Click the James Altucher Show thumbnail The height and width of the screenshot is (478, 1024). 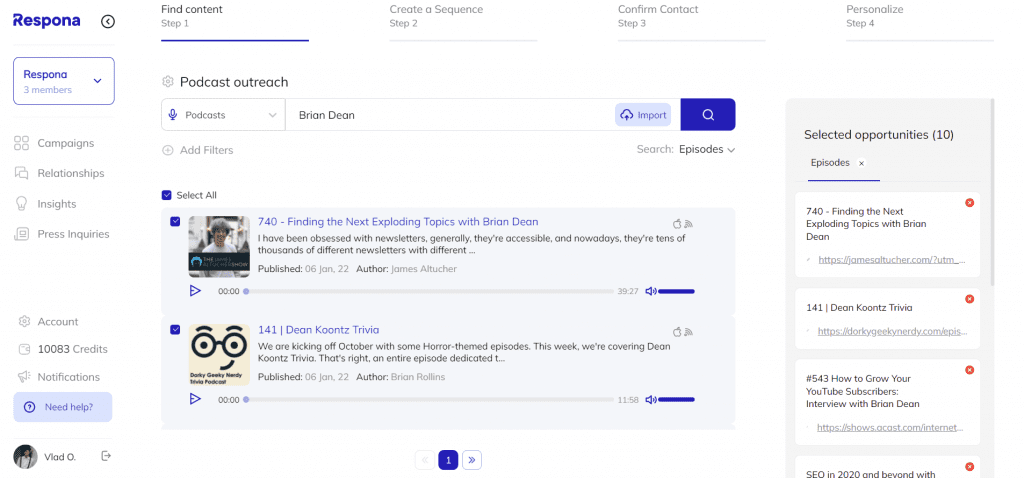219,247
